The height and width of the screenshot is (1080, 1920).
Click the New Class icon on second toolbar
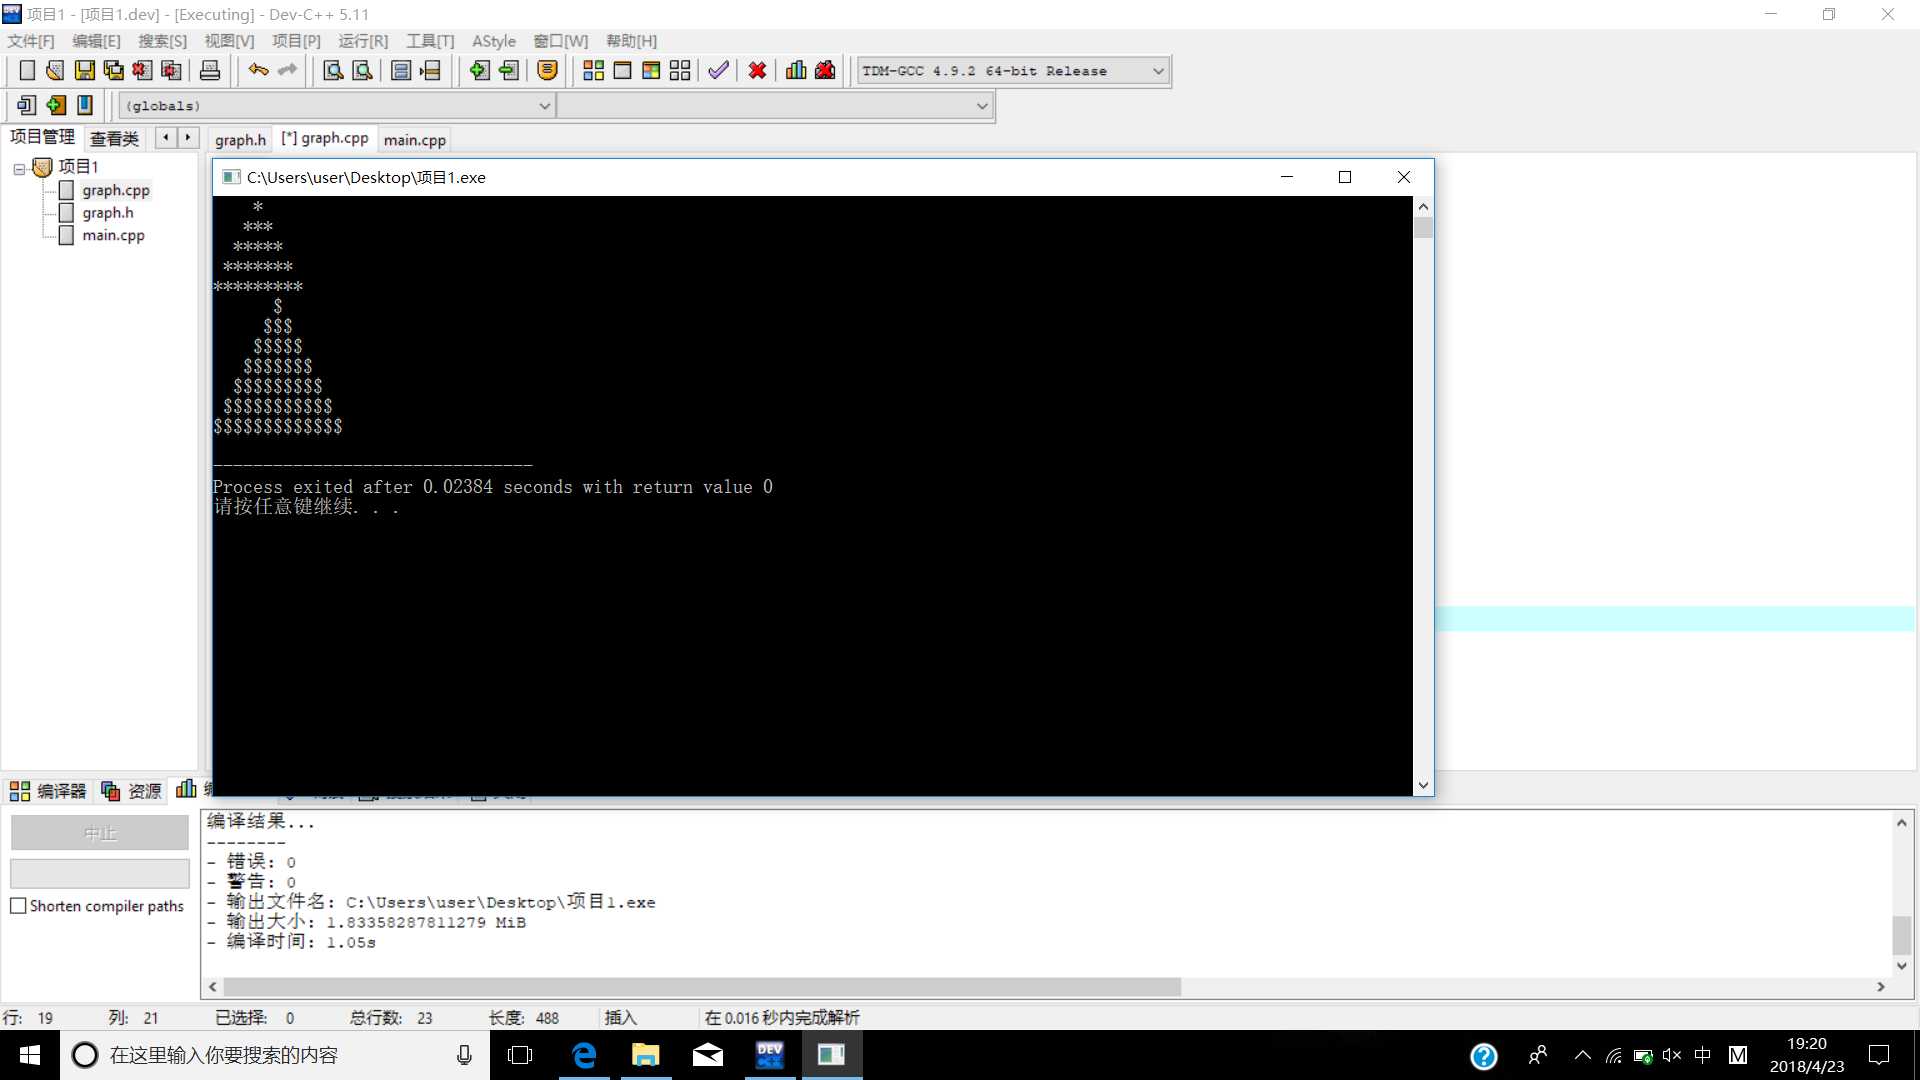click(27, 105)
